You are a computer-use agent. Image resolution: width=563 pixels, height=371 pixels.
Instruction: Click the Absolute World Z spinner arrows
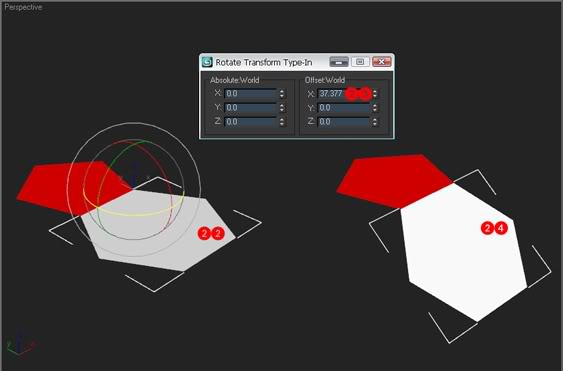(x=282, y=122)
